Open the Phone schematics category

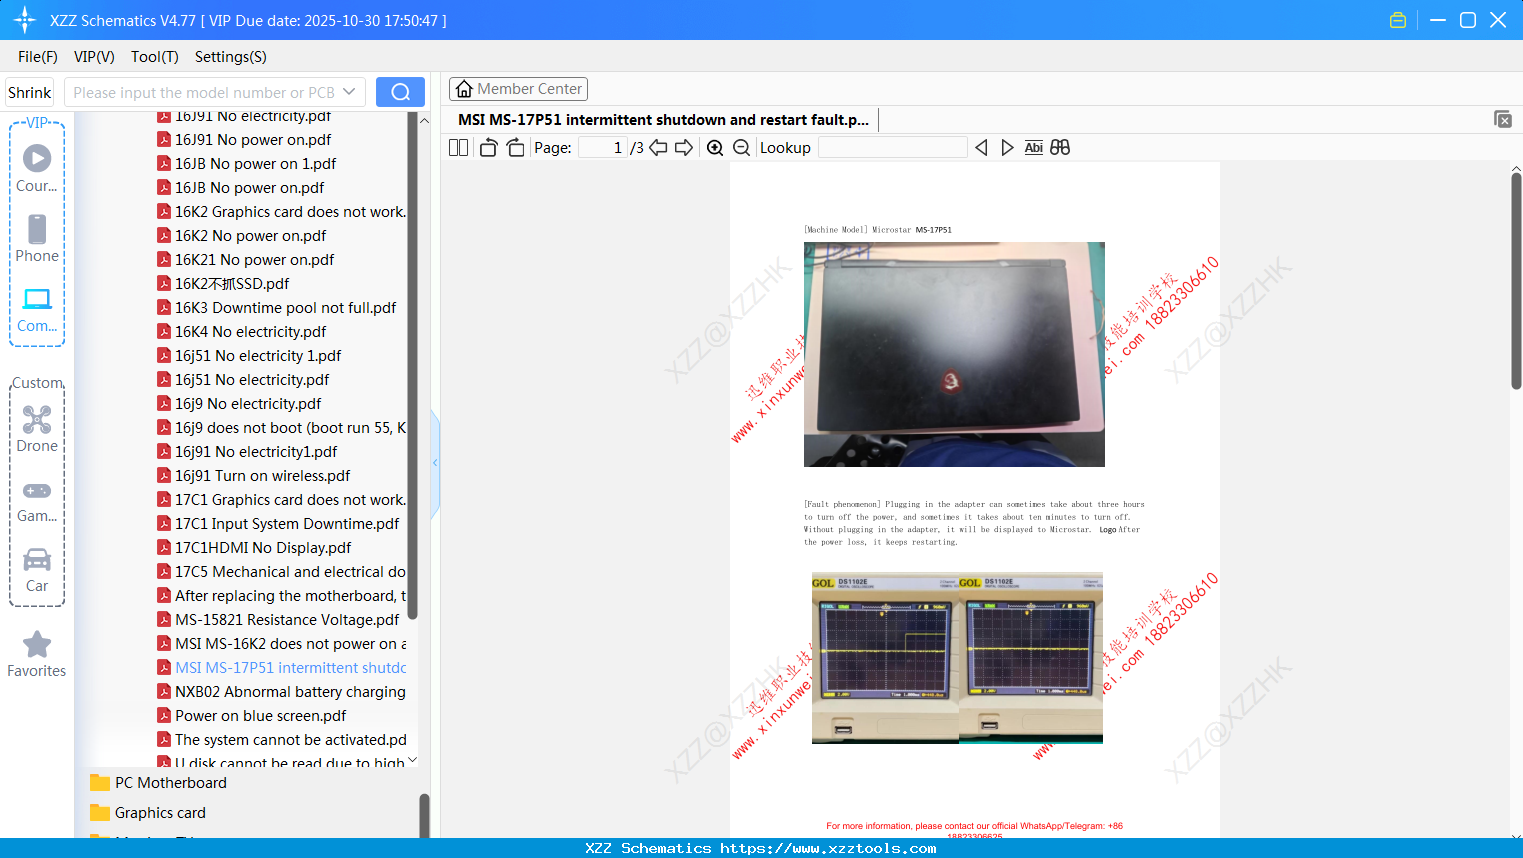pyautogui.click(x=37, y=238)
